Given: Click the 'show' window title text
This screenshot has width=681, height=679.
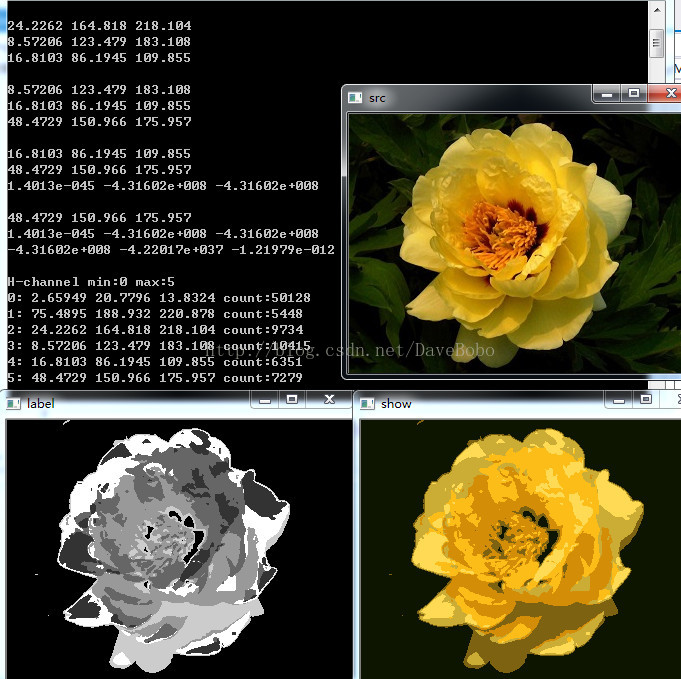Looking at the screenshot, I should (396, 404).
